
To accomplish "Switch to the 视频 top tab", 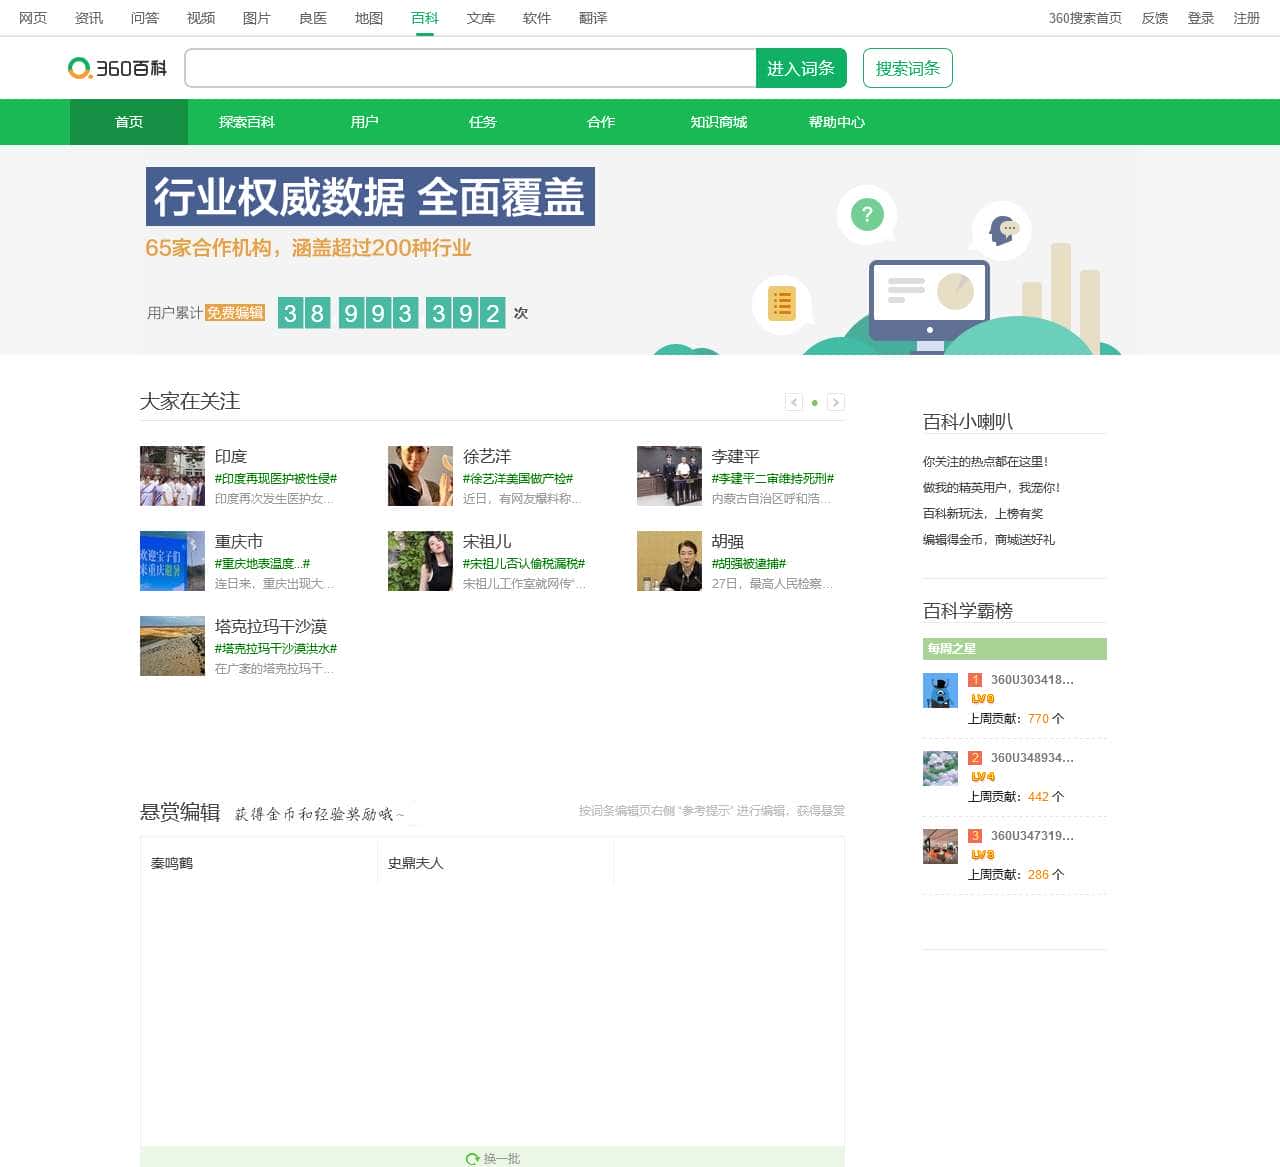I will (x=201, y=18).
